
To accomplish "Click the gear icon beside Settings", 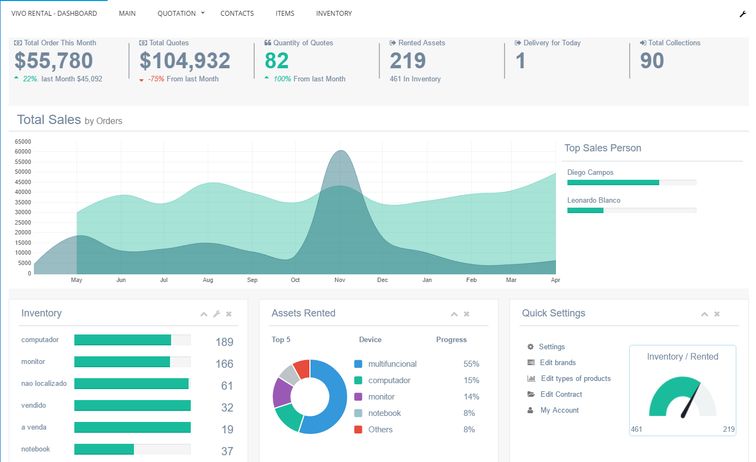I will tap(530, 347).
